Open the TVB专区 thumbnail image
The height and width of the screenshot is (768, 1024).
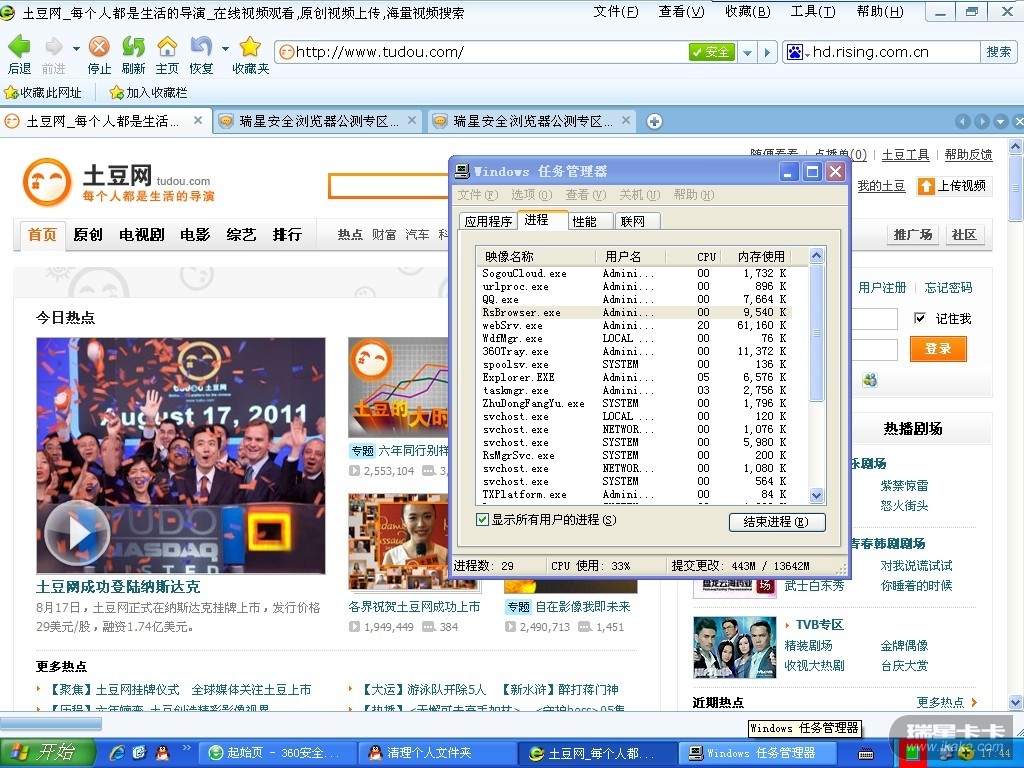point(735,647)
